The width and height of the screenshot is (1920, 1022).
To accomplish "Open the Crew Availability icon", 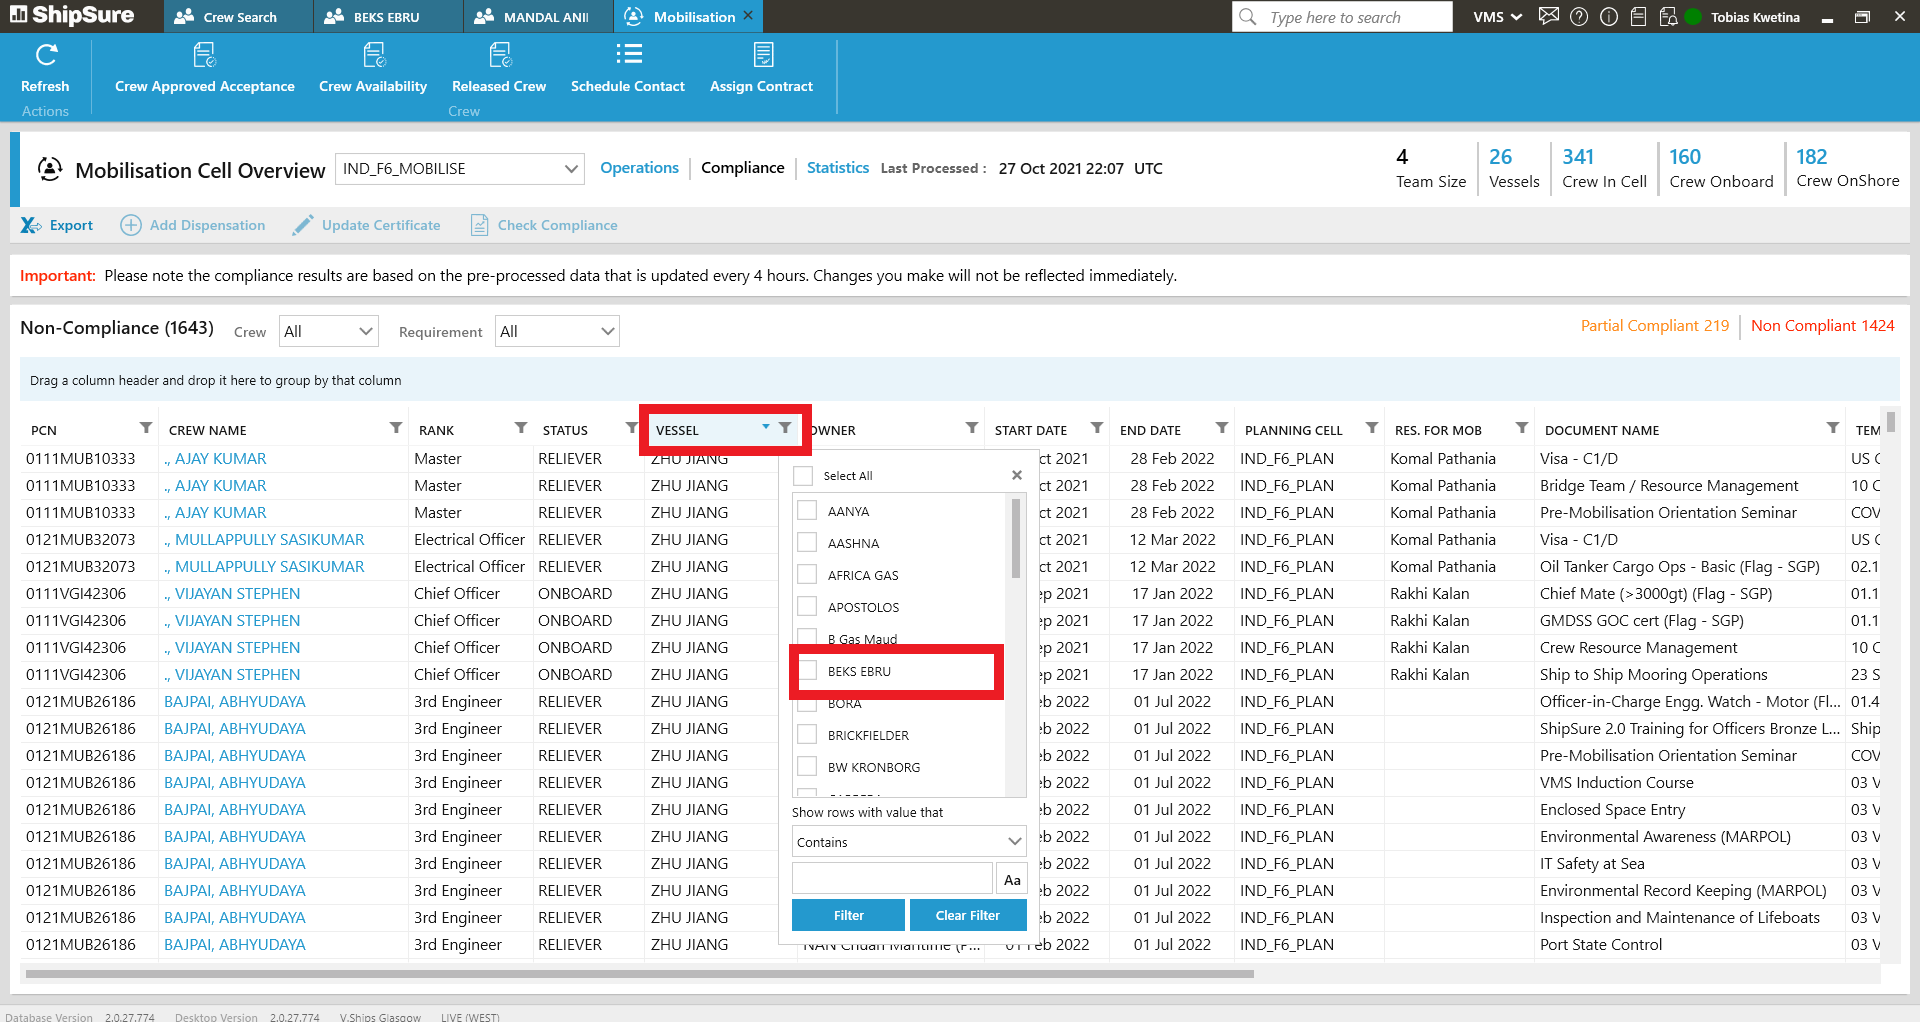I will (x=373, y=55).
